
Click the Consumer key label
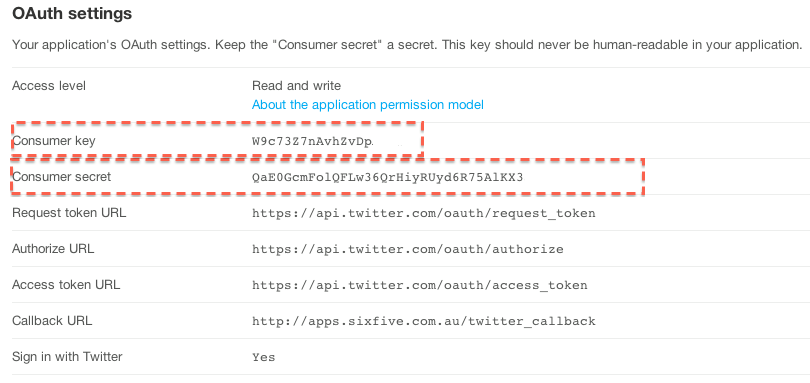(x=54, y=141)
